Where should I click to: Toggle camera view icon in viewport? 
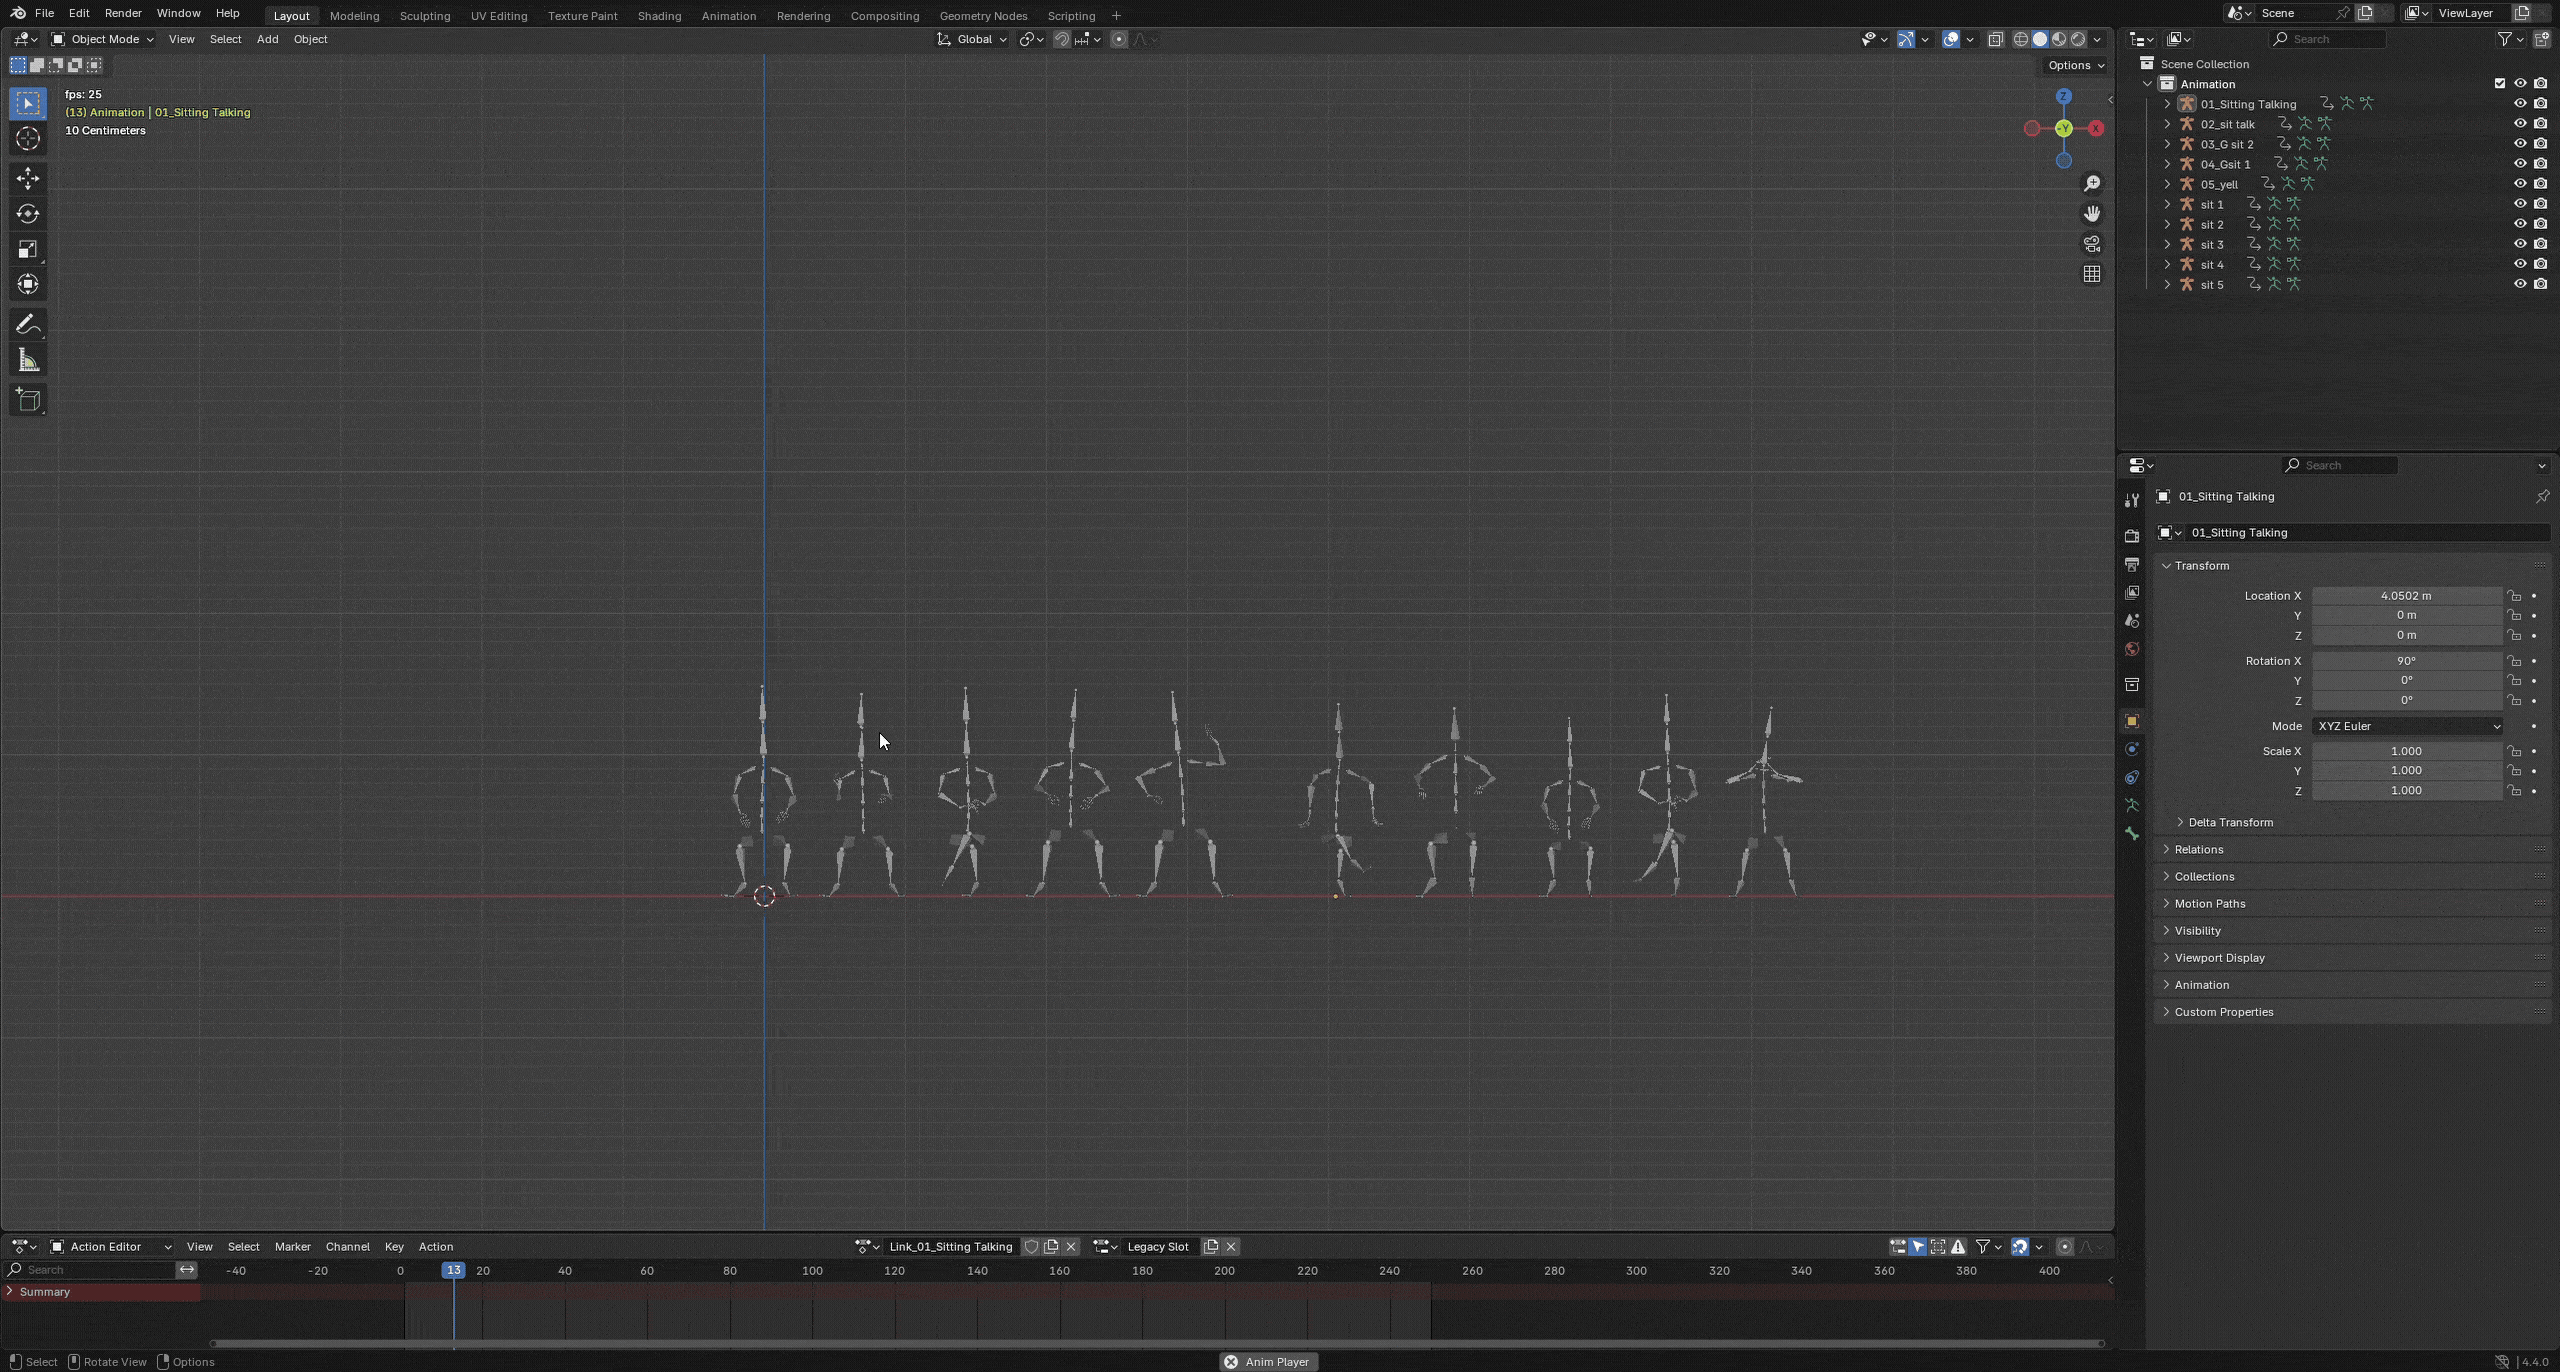coord(2091,244)
